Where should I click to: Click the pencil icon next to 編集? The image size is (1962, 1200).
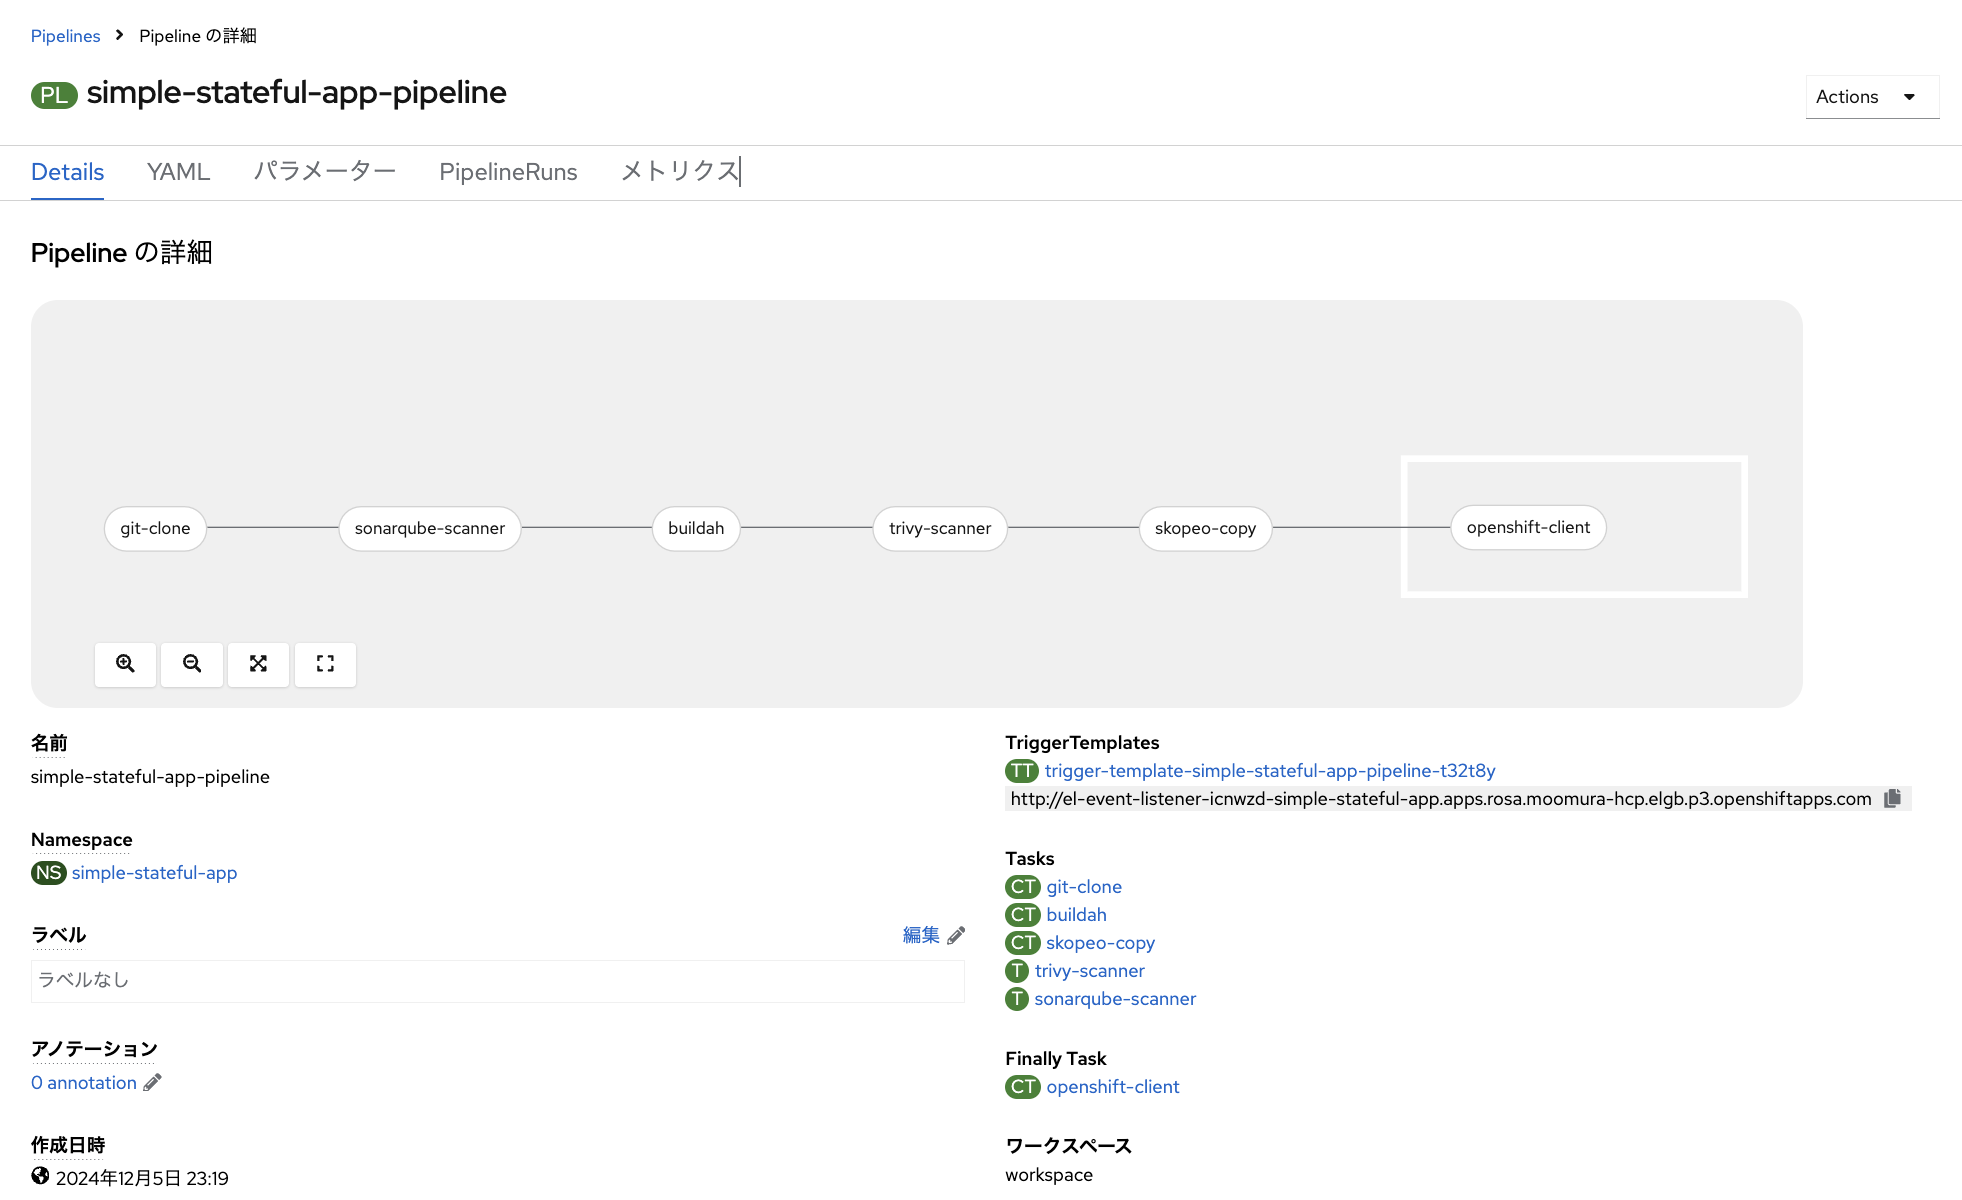click(x=956, y=935)
